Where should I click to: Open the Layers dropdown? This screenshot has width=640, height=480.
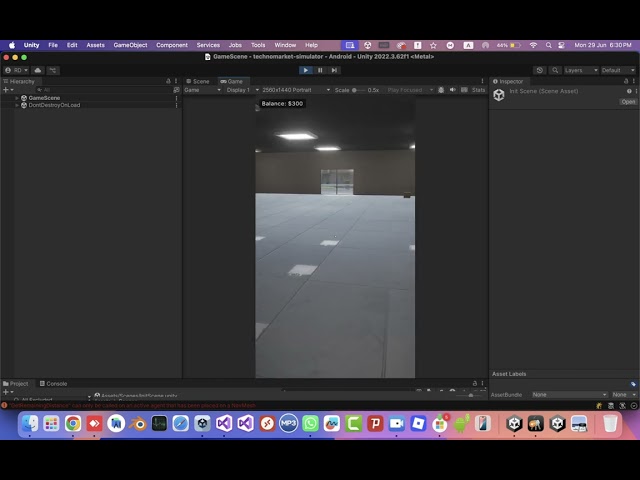[x=581, y=70]
